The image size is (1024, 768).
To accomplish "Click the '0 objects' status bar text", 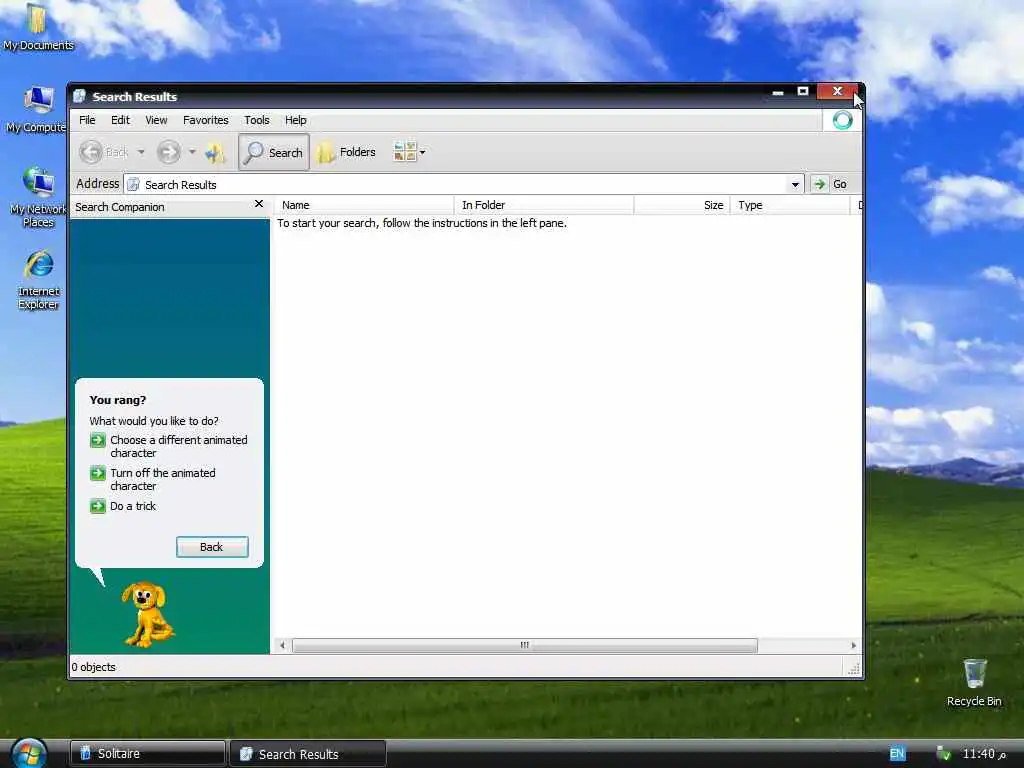I will pyautogui.click(x=93, y=667).
